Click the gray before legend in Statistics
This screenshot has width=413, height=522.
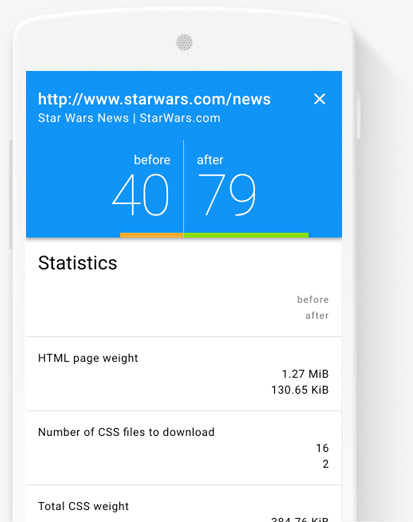(x=313, y=300)
